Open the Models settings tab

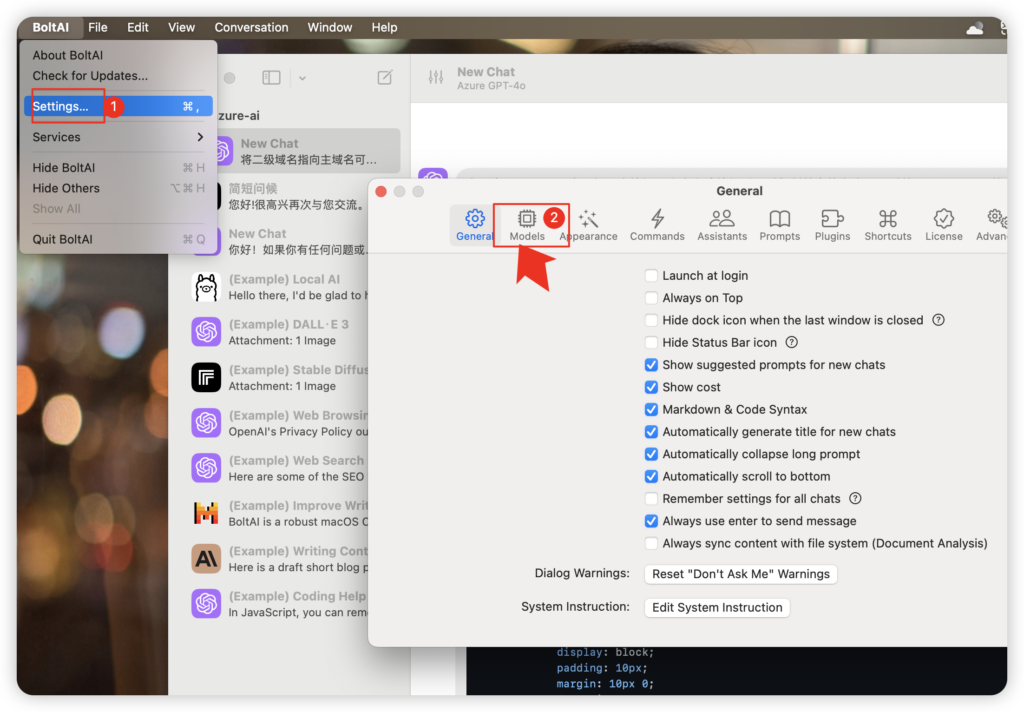tap(526, 225)
